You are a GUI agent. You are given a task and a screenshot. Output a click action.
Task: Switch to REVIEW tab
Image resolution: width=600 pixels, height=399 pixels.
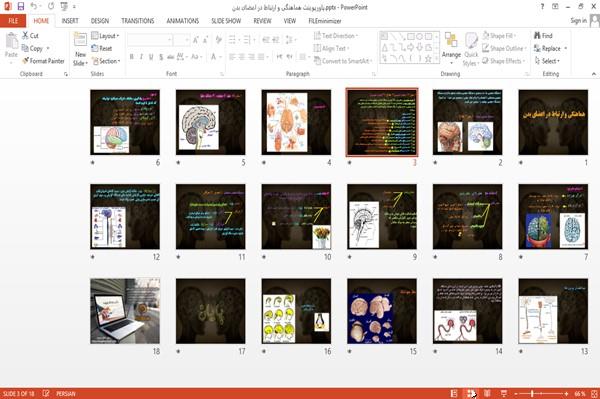(262, 21)
